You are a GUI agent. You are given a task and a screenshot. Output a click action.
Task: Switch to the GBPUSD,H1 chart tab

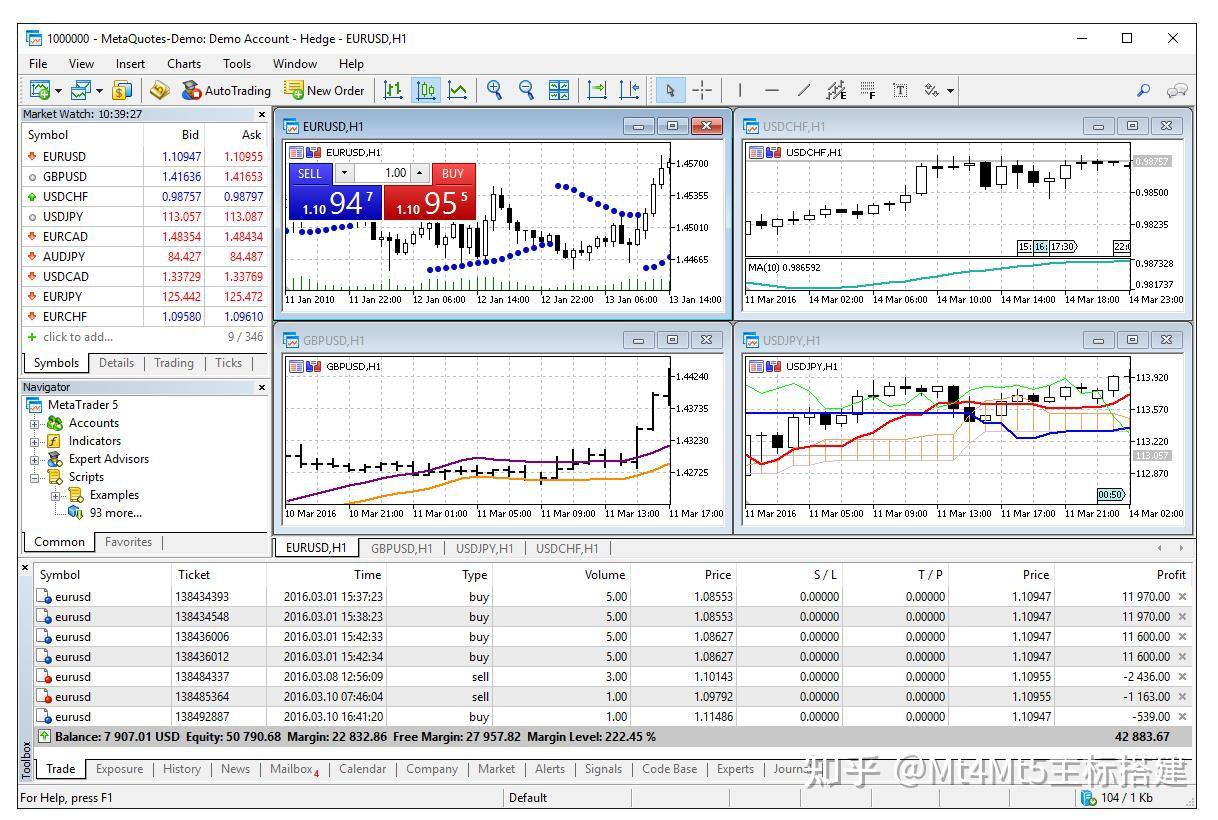click(402, 548)
